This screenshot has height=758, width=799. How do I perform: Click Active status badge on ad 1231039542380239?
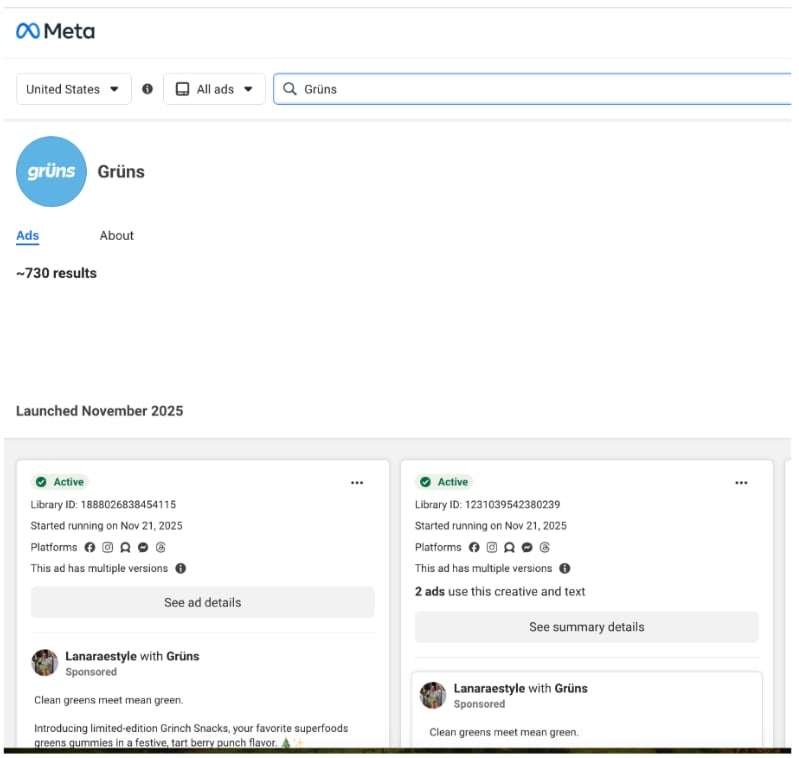(444, 482)
